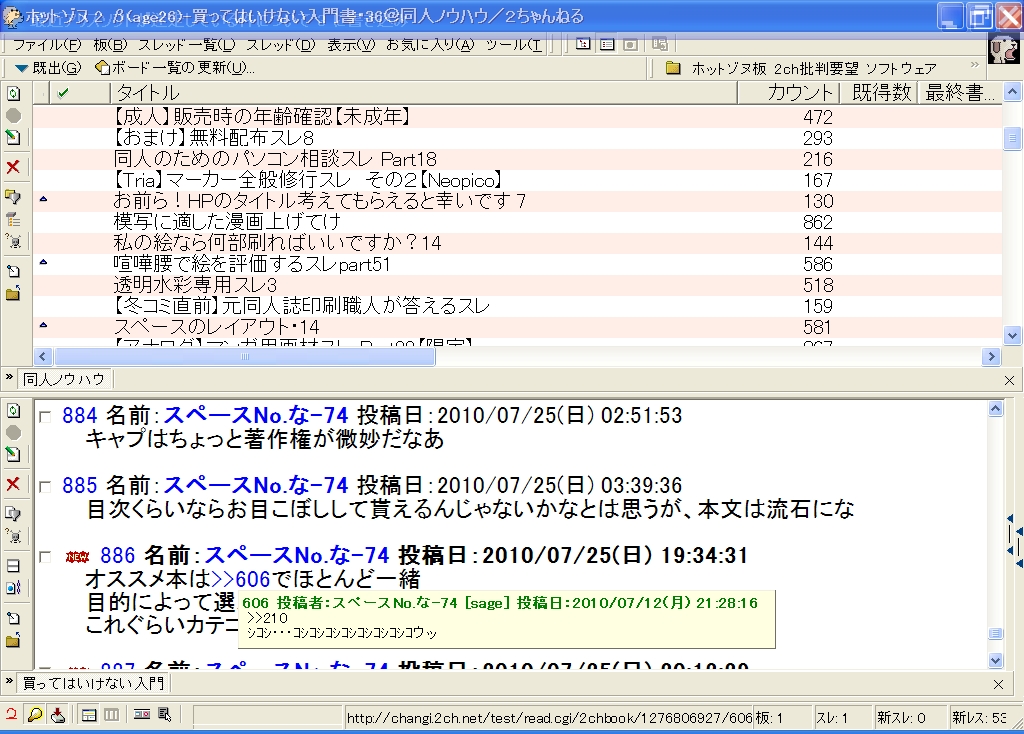Screen dimensions: 1024x734
Task: Click the red download-arrow icon in bottom toolbar
Action: click(x=58, y=715)
